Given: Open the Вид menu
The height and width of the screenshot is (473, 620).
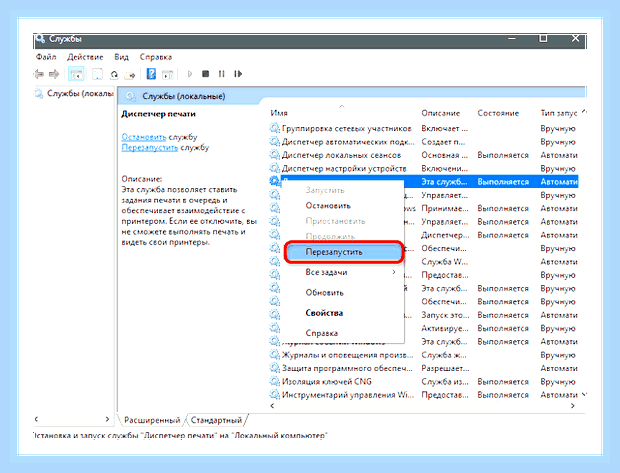Looking at the screenshot, I should coord(121,57).
